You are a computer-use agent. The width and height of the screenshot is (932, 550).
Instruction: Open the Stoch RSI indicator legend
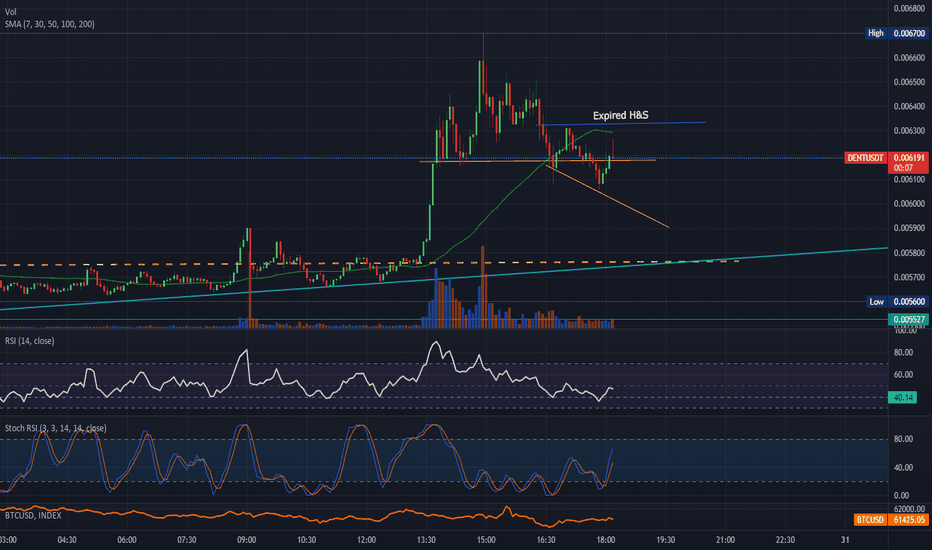pyautogui.click(x=55, y=428)
